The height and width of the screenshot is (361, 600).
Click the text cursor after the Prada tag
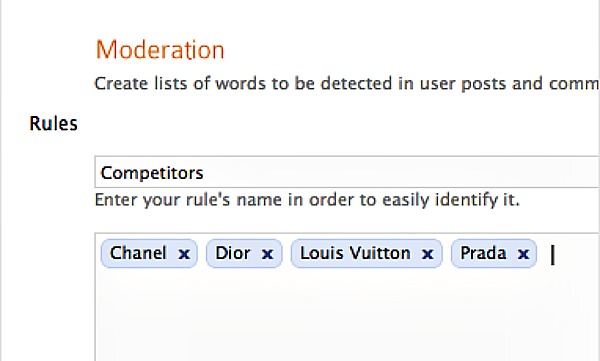[x=552, y=255]
